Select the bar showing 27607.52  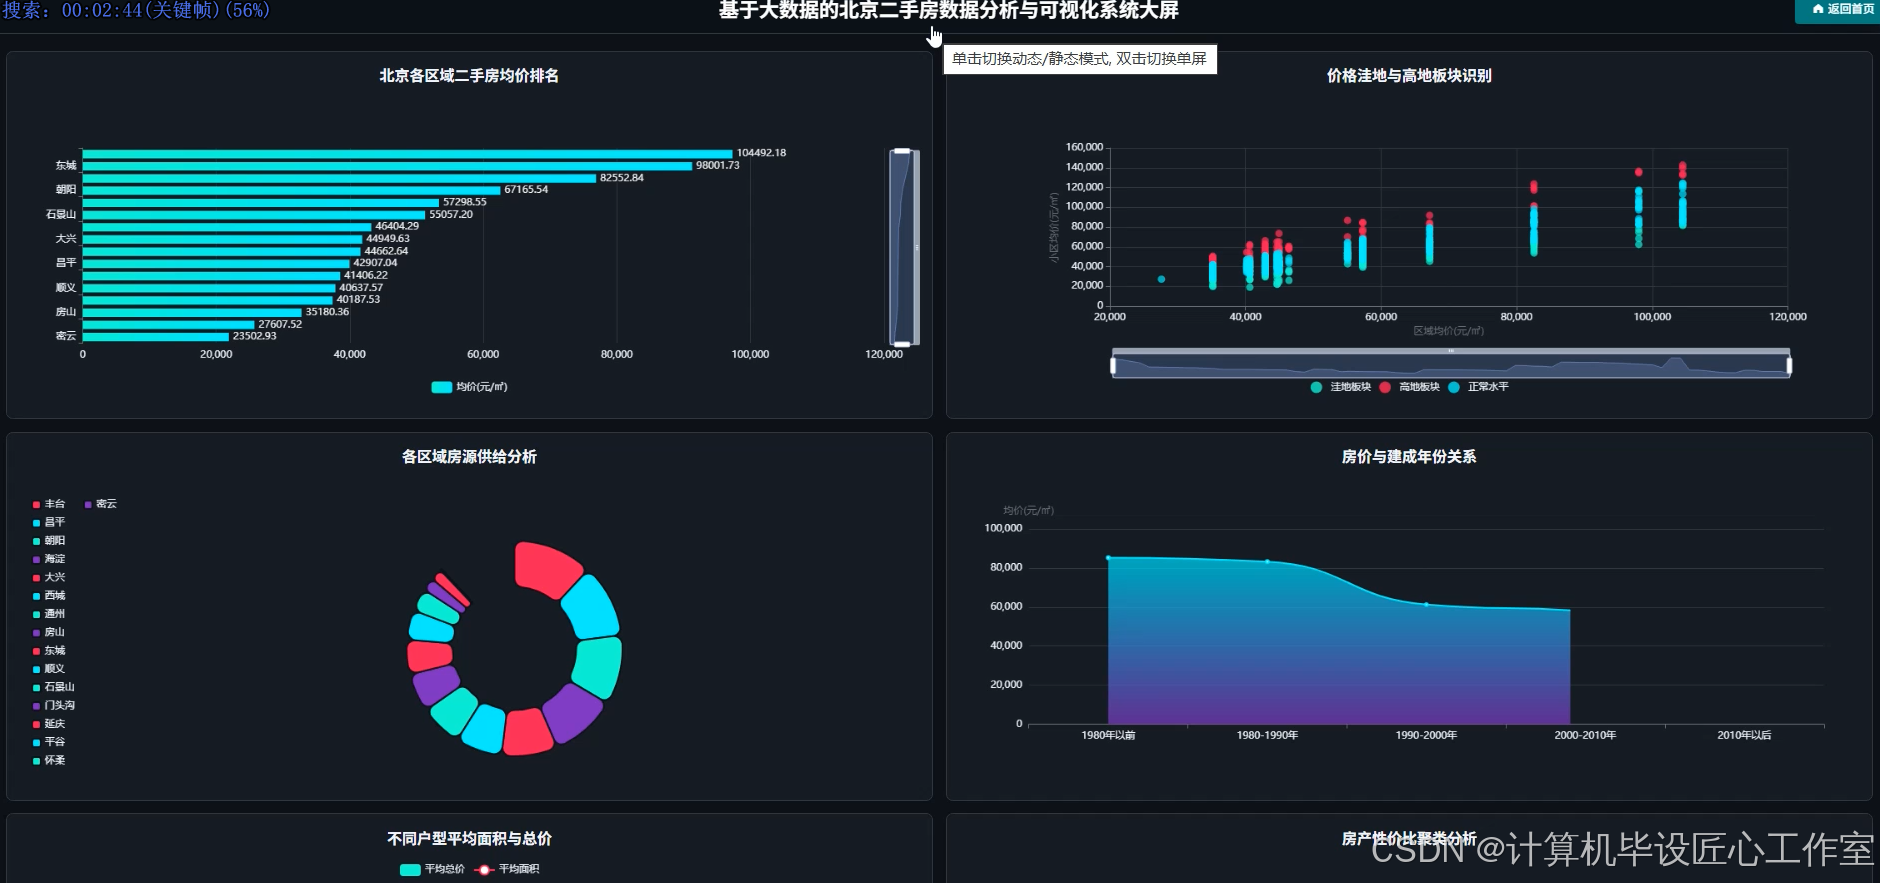[x=168, y=325]
